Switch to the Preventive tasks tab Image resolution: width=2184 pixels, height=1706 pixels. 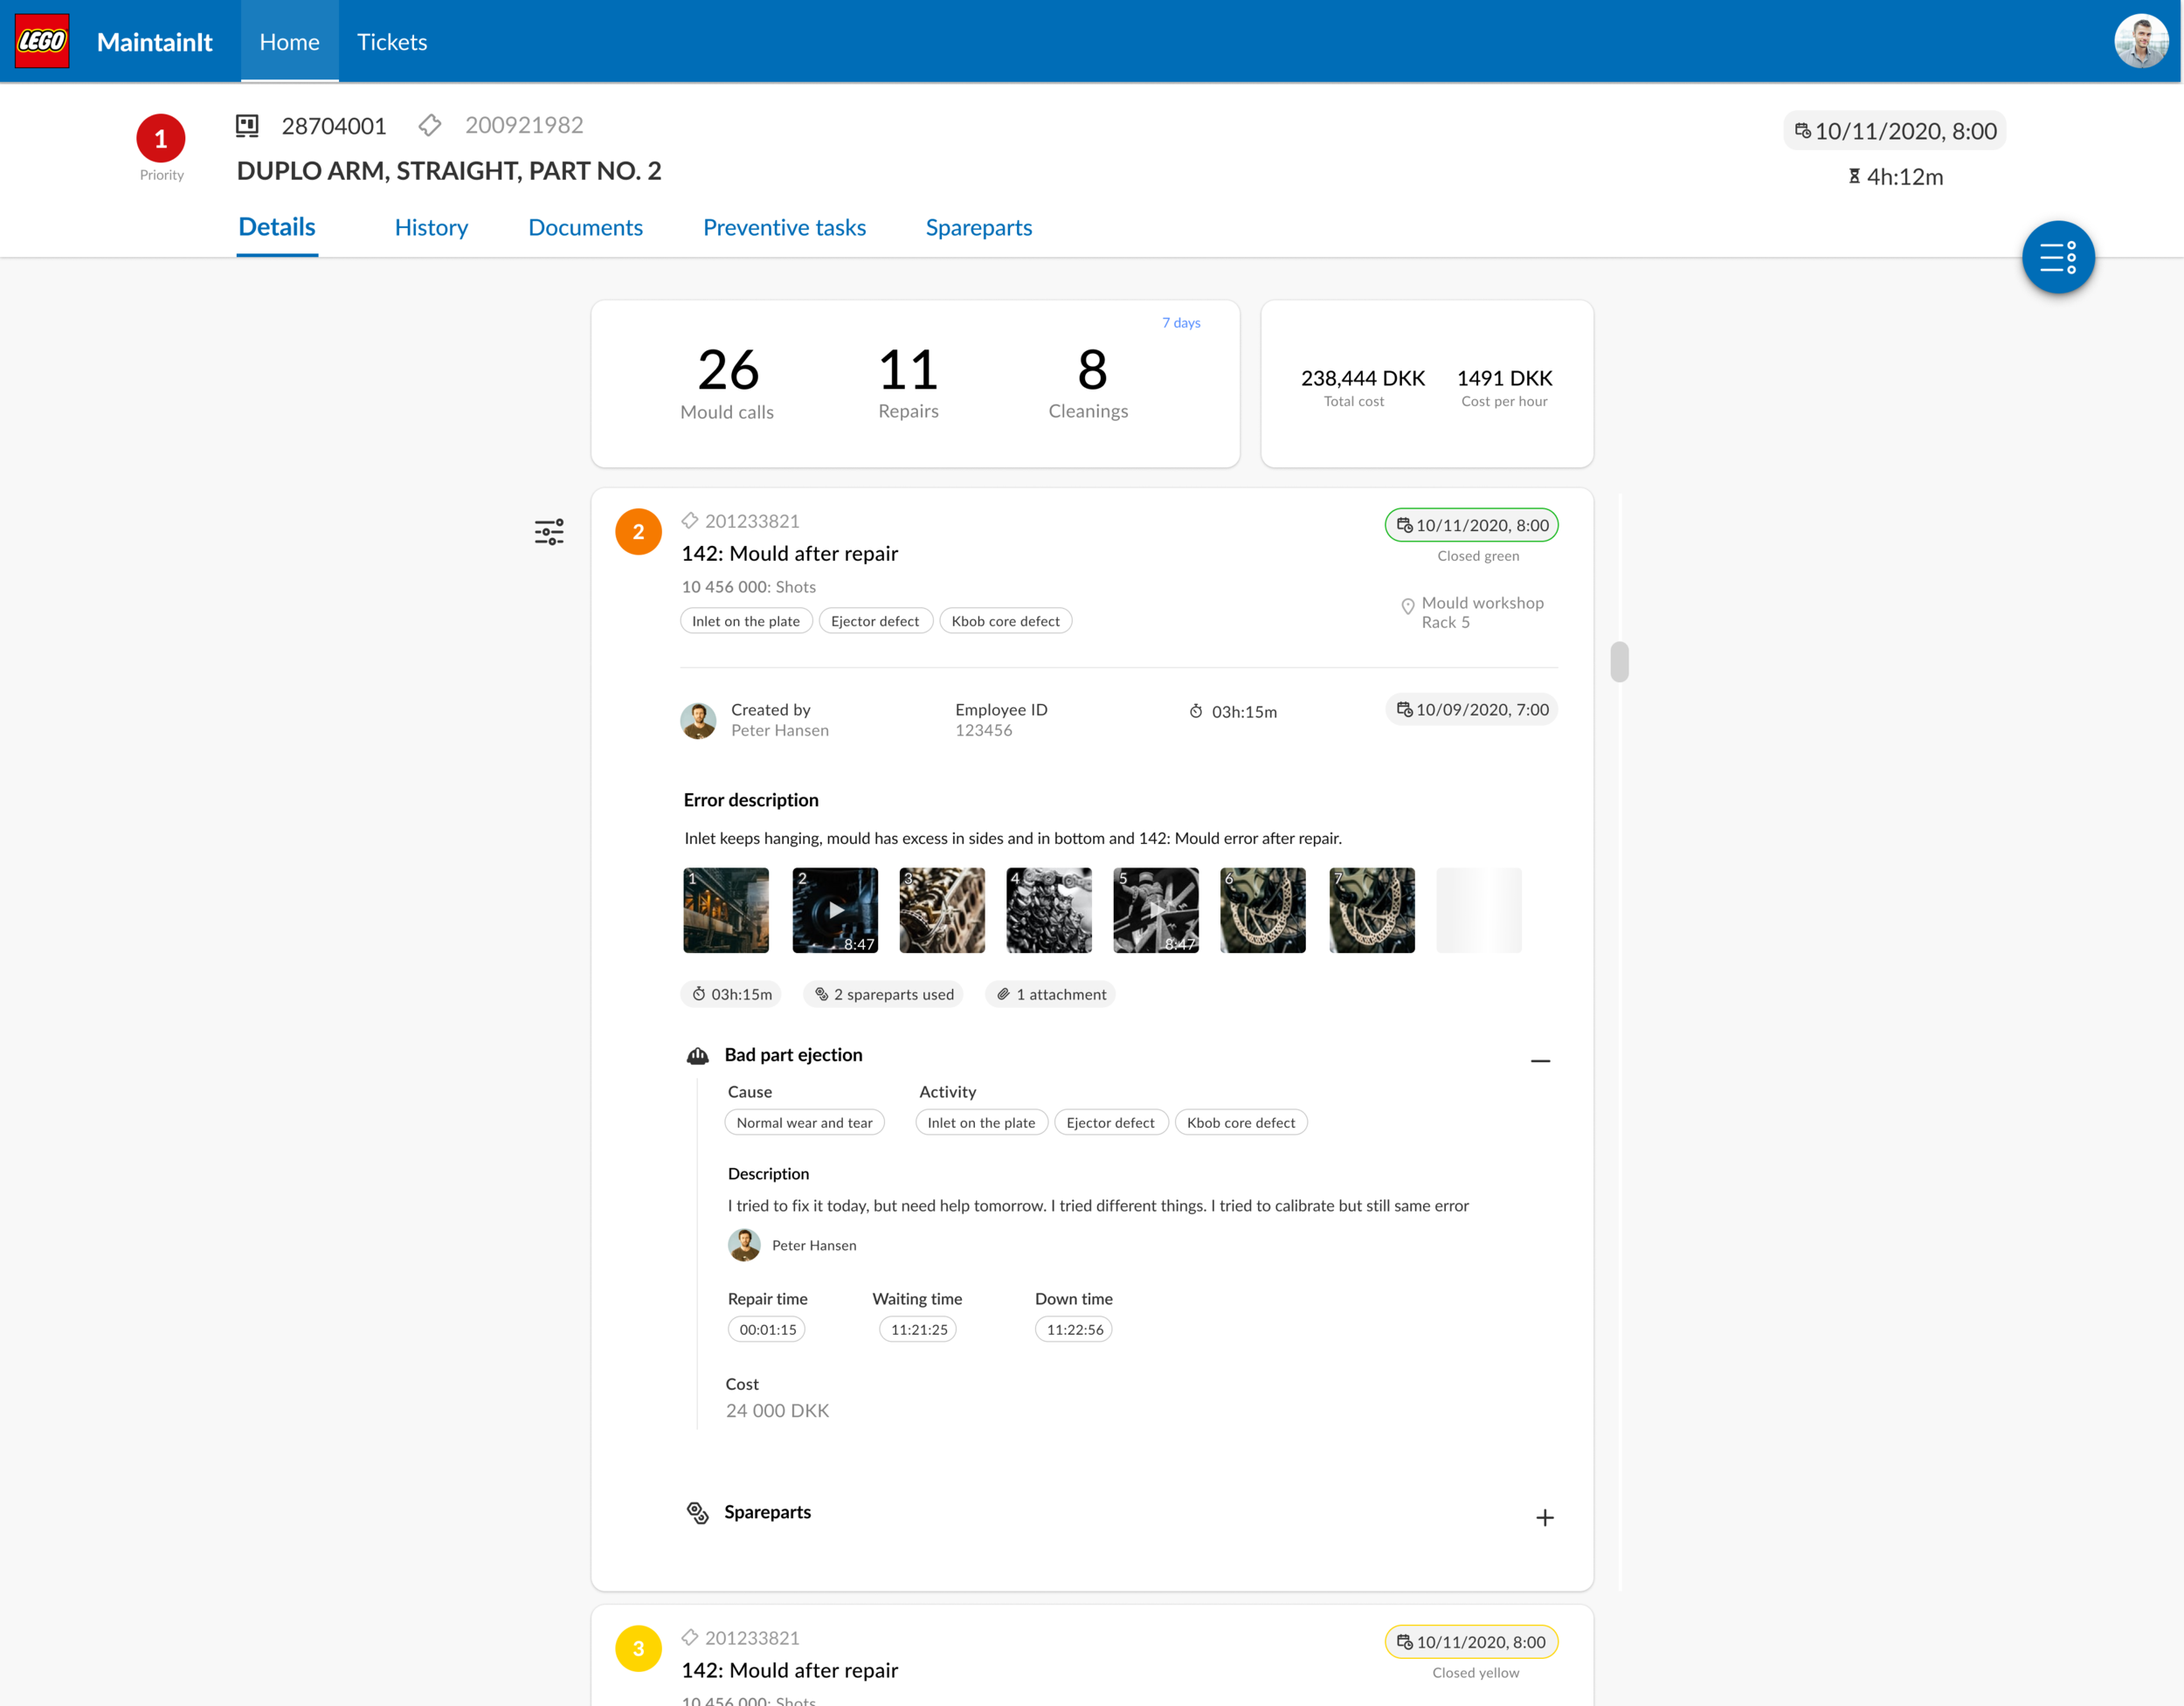point(784,227)
